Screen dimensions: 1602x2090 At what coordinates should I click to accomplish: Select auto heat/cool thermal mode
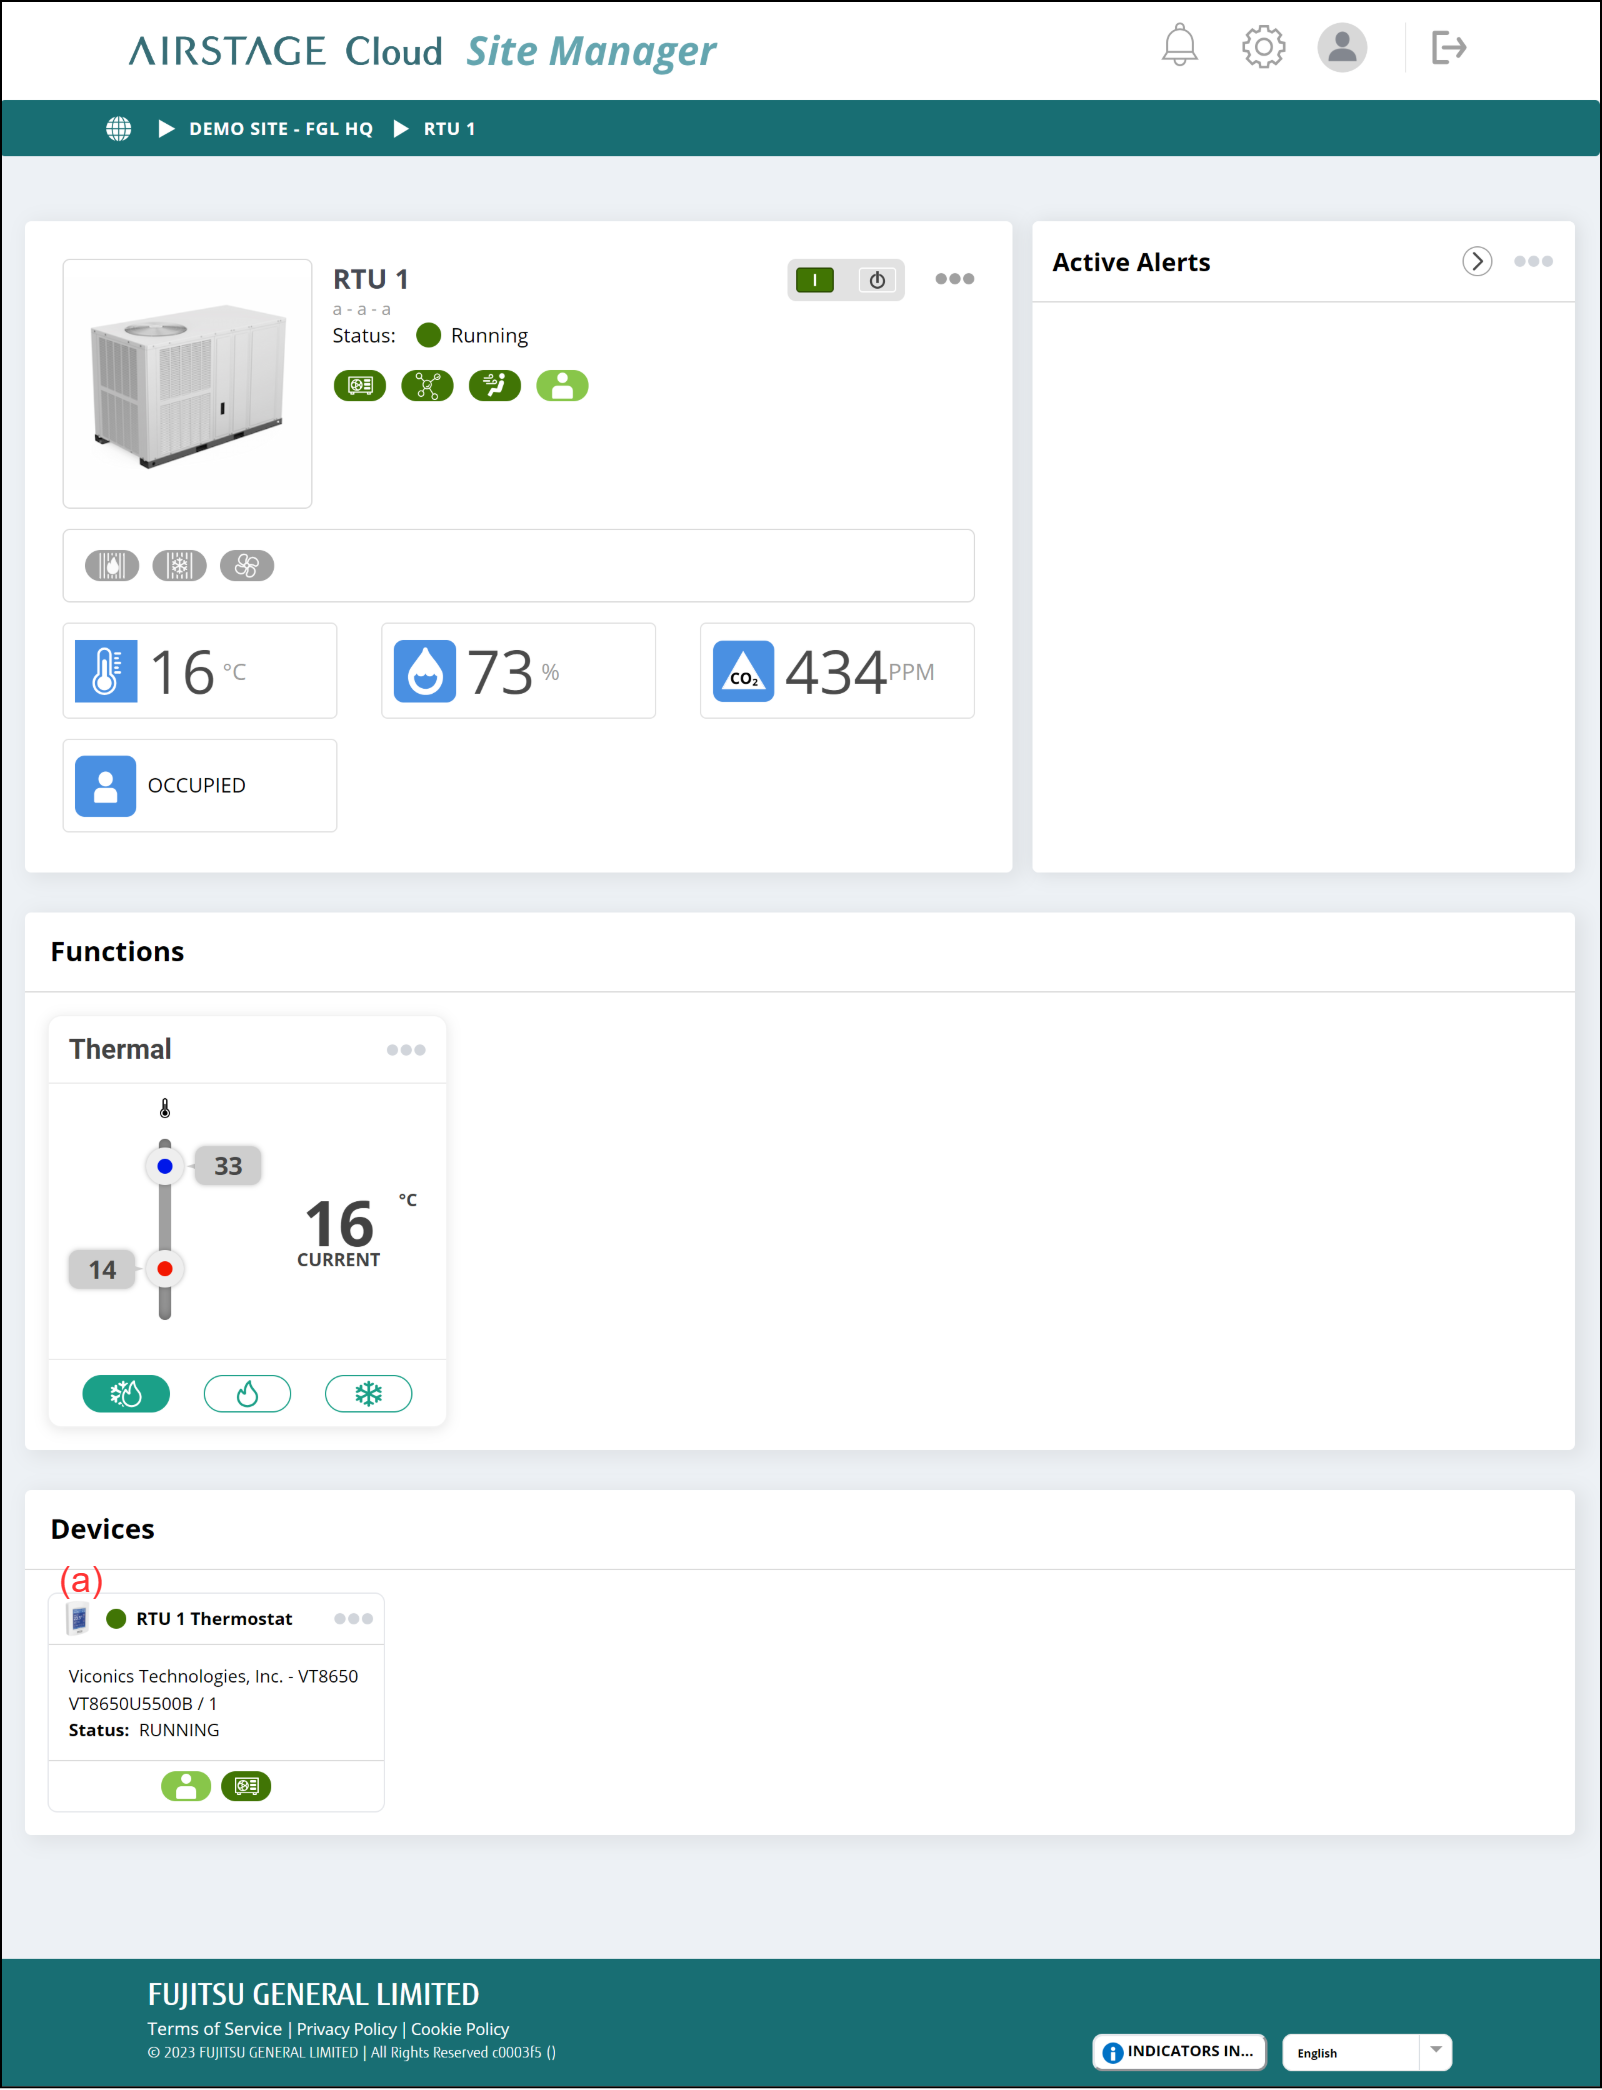pyautogui.click(x=126, y=1394)
